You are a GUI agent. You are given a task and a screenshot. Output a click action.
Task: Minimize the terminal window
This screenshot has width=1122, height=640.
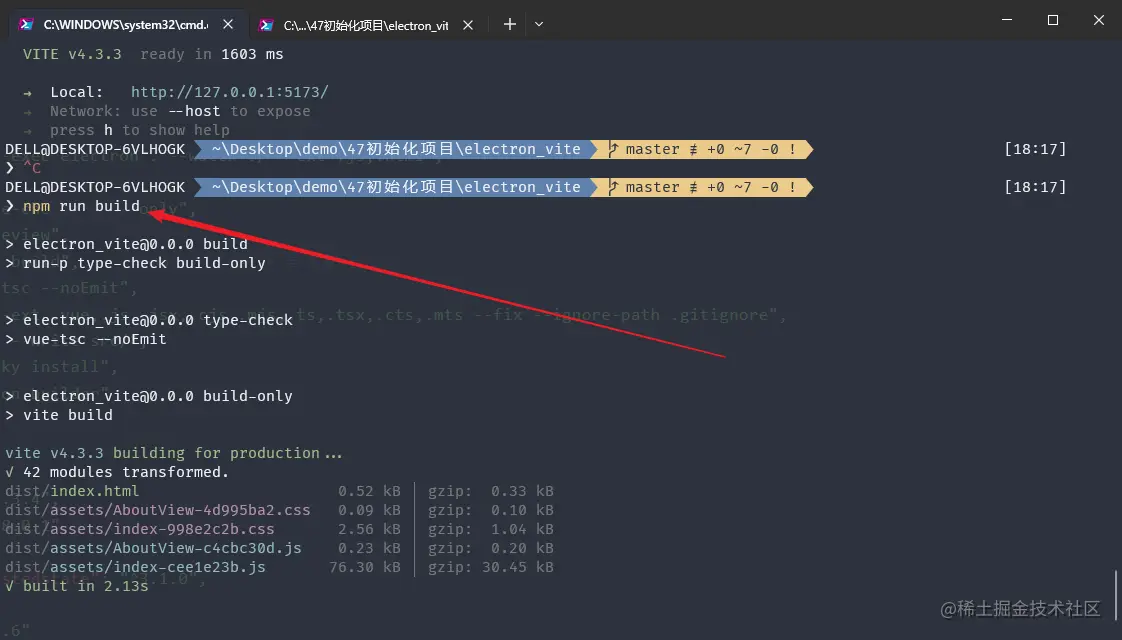click(1007, 20)
